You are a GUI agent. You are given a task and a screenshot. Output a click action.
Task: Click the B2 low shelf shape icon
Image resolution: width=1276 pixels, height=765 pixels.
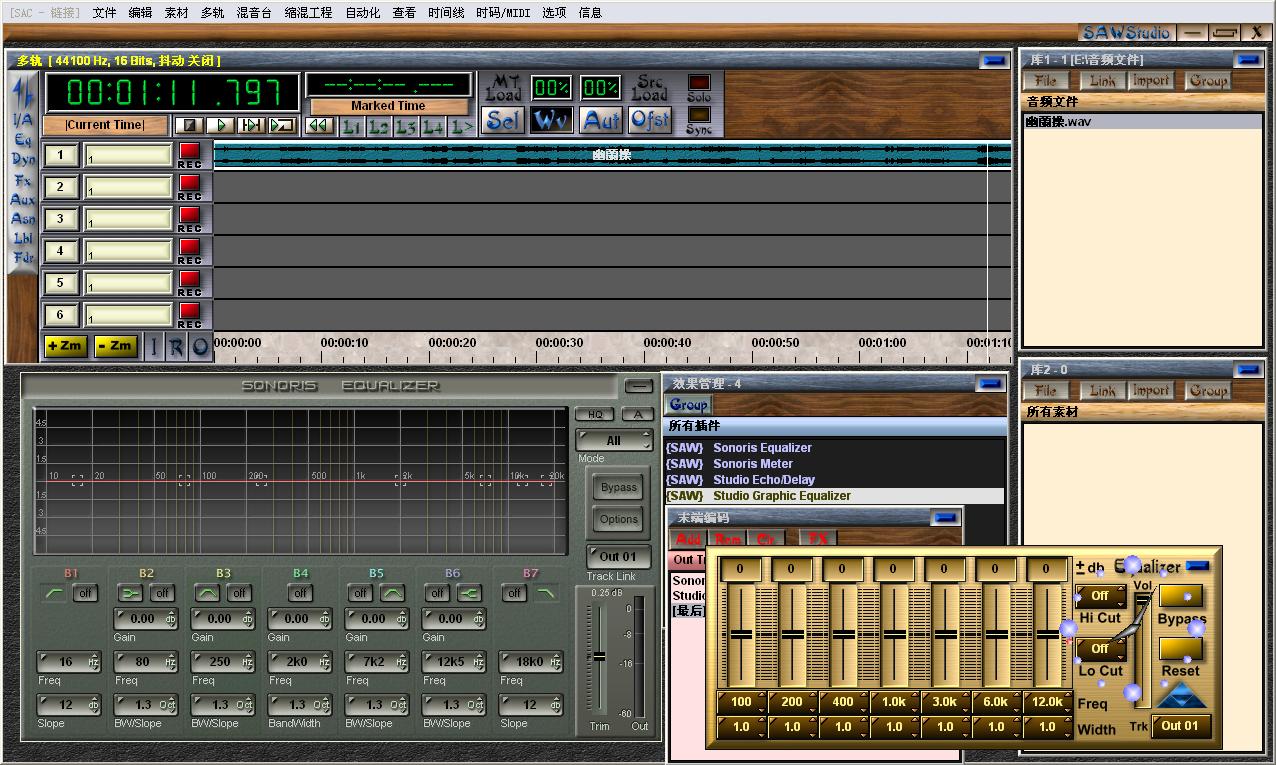[x=131, y=593]
